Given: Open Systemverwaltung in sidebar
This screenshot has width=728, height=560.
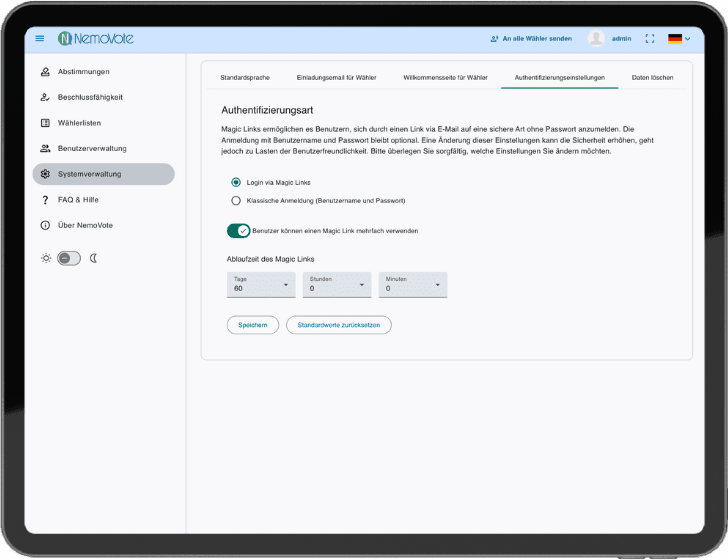Looking at the screenshot, I should pyautogui.click(x=104, y=174).
